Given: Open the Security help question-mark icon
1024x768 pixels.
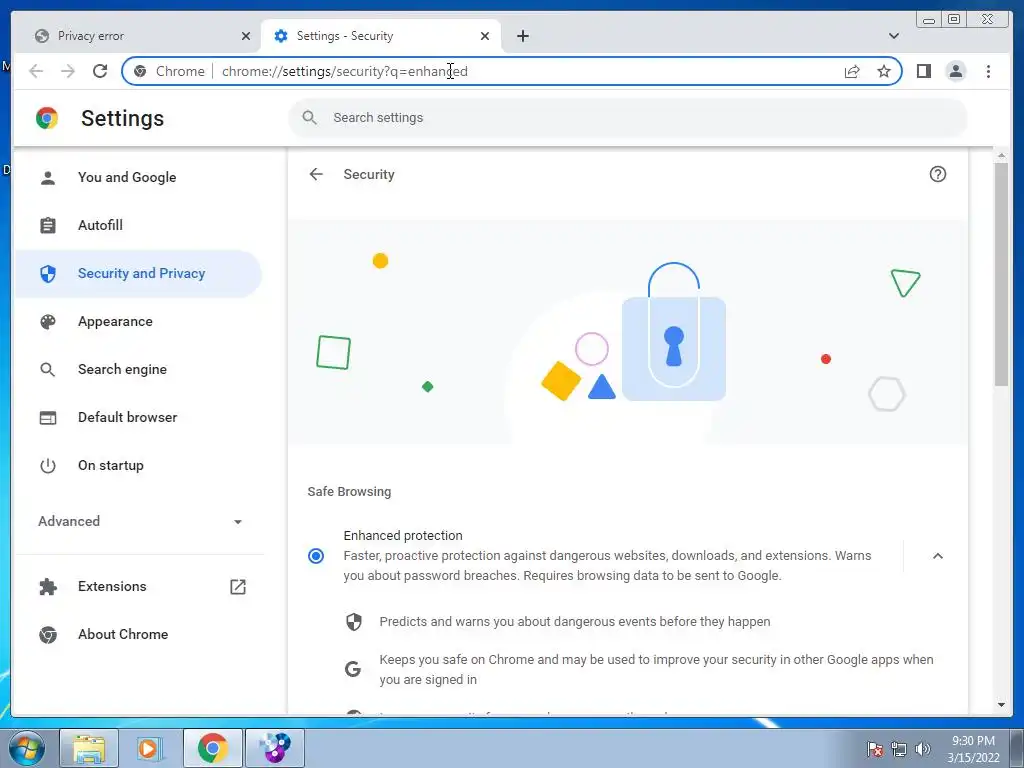Looking at the screenshot, I should 938,174.
